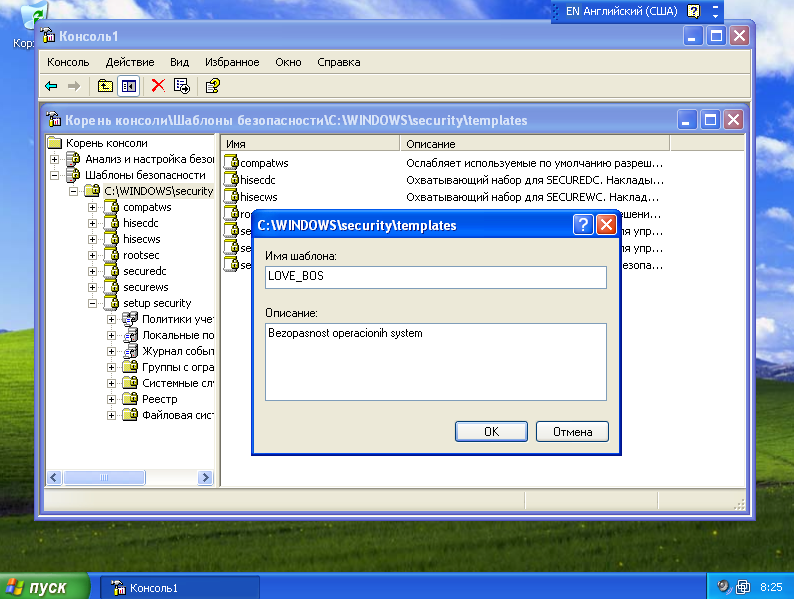Open the Окно menu
The height and width of the screenshot is (599, 794).
coord(288,62)
